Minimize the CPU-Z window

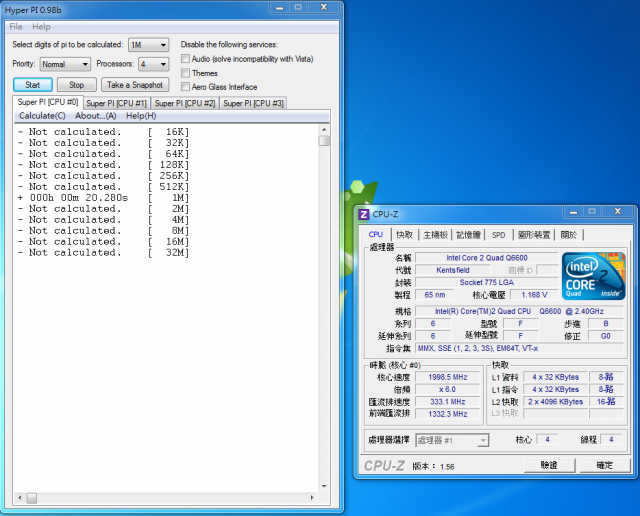pyautogui.click(x=573, y=211)
